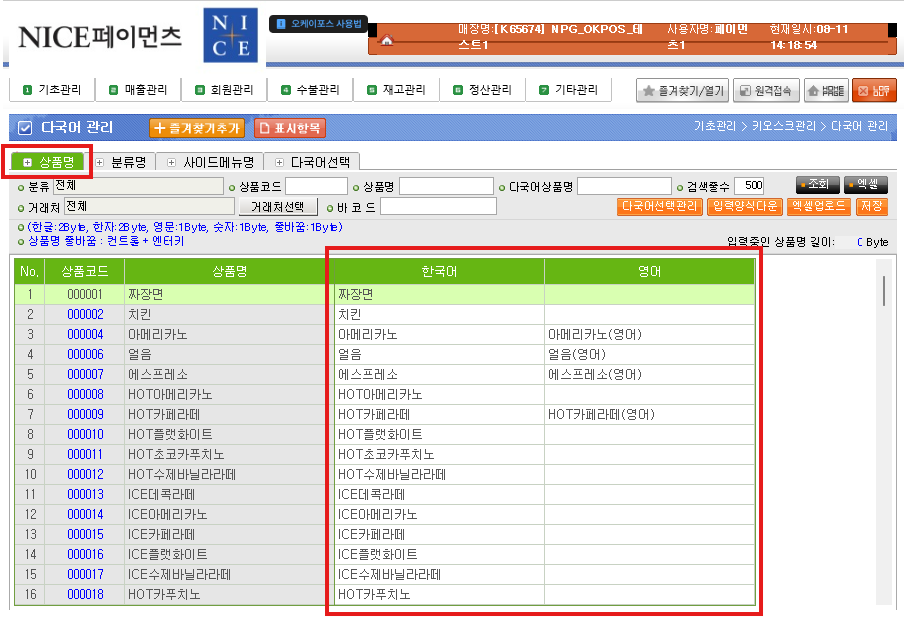Image resolution: width=904 pixels, height=617 pixels.
Task: Click the 바탕화면 home button at top right
Action: (x=825, y=91)
